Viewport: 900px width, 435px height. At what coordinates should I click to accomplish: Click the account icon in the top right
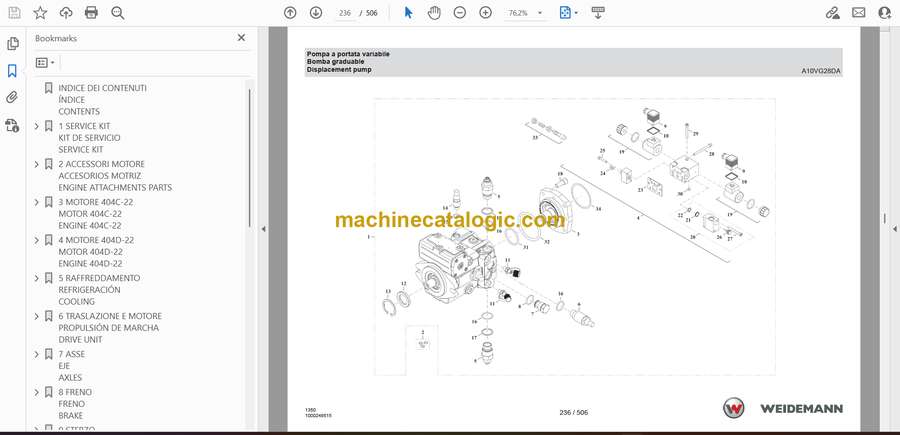[885, 13]
